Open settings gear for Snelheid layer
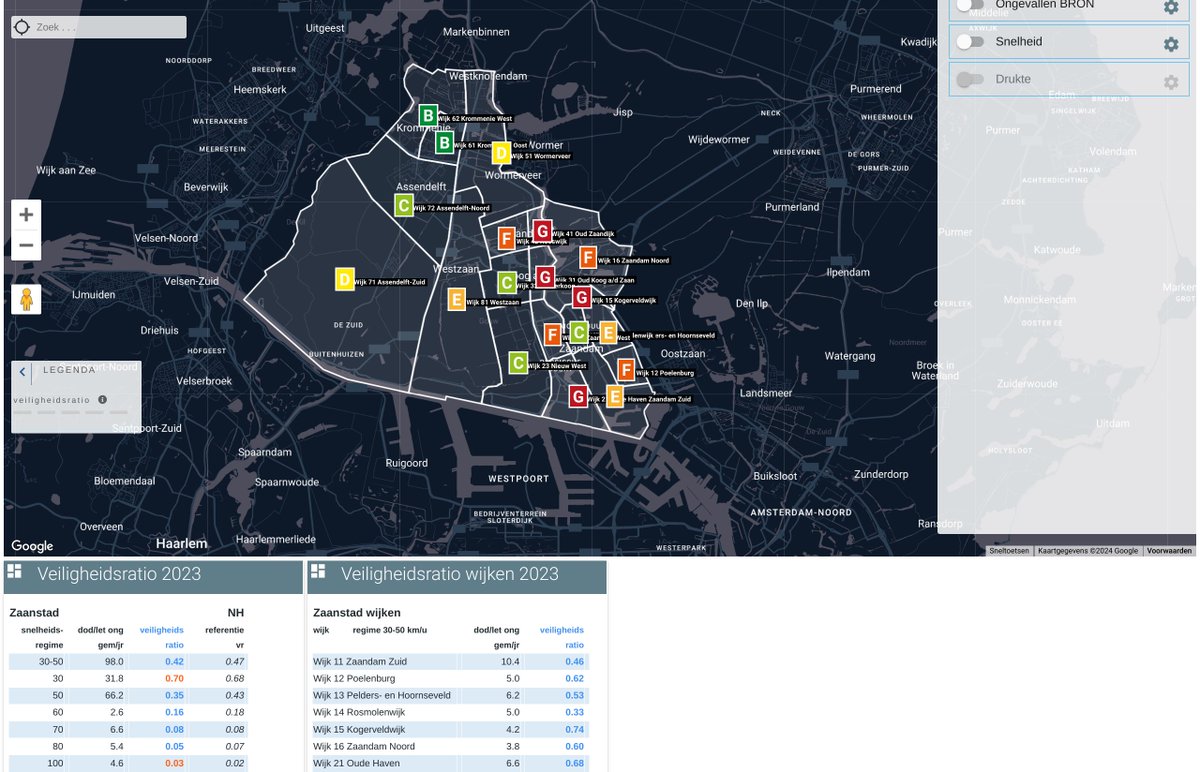Viewport: 1200px width, 772px height. tap(1171, 44)
